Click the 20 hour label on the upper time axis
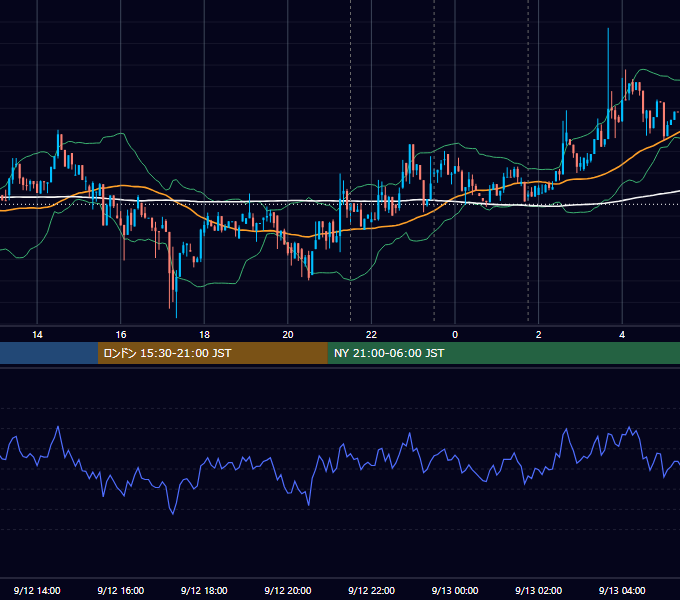The image size is (680, 600). pyautogui.click(x=288, y=335)
